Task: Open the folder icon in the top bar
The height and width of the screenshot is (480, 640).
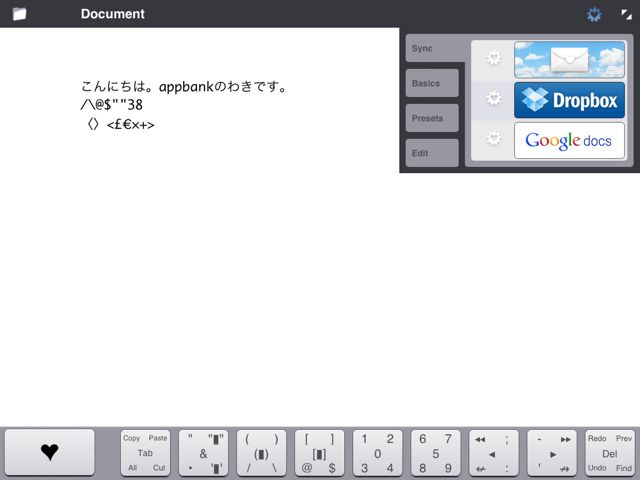Action: point(19,14)
